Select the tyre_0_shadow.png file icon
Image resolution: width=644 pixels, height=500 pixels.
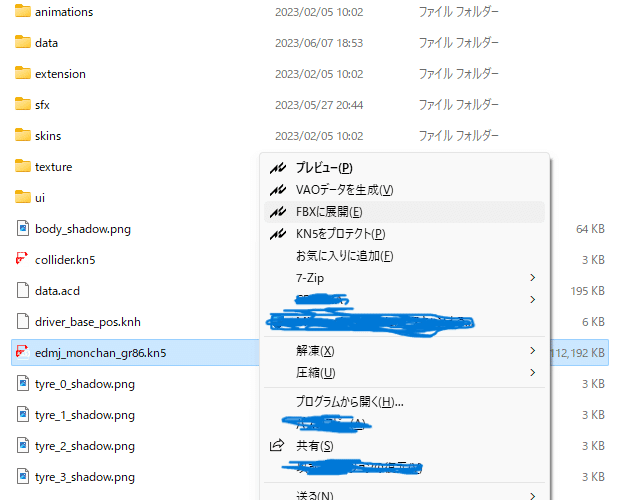pyautogui.click(x=23, y=383)
